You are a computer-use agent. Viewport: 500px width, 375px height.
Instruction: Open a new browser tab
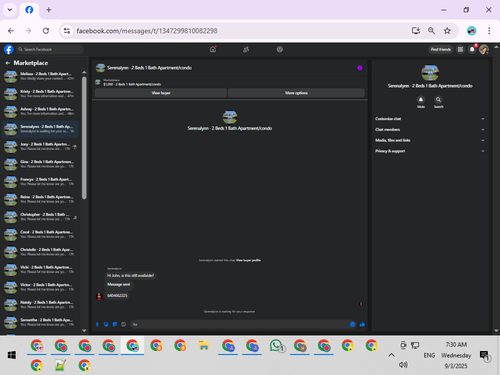tap(49, 10)
